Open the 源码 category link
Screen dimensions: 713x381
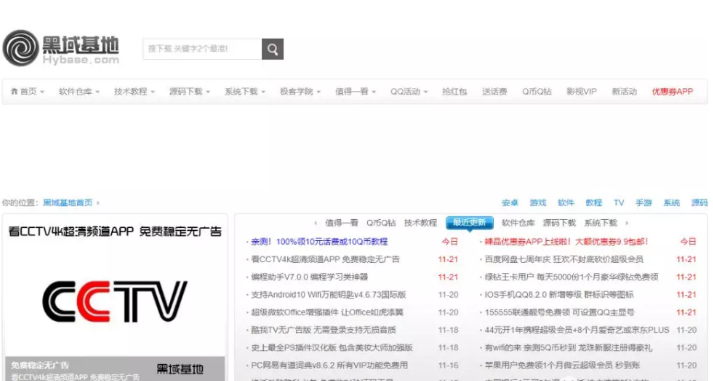699,203
